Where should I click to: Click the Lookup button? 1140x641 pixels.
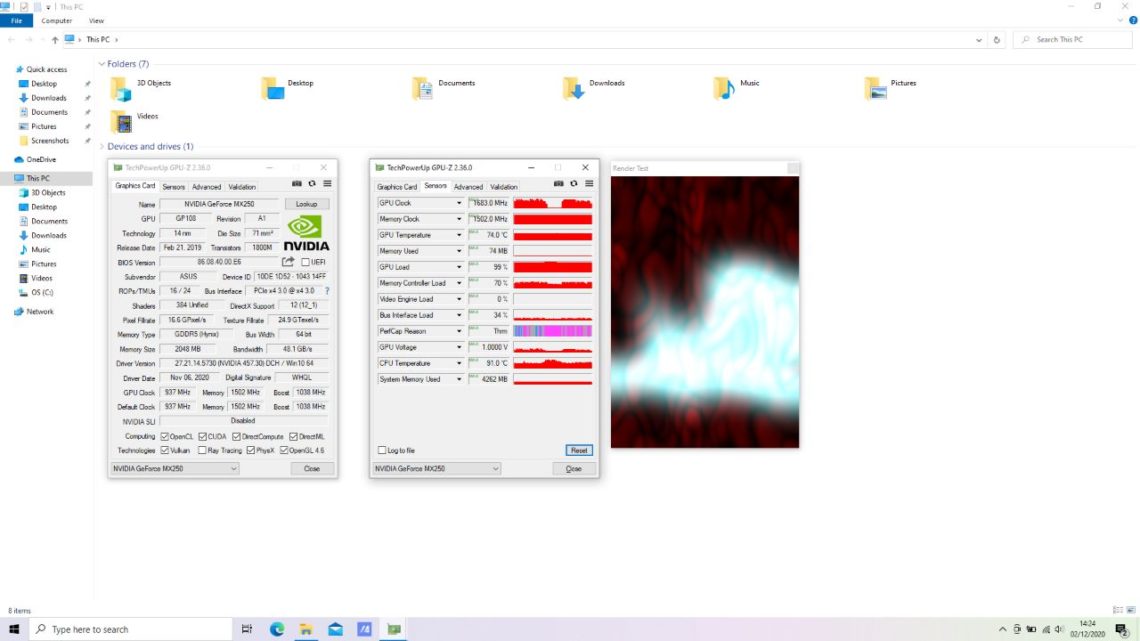[306, 202]
